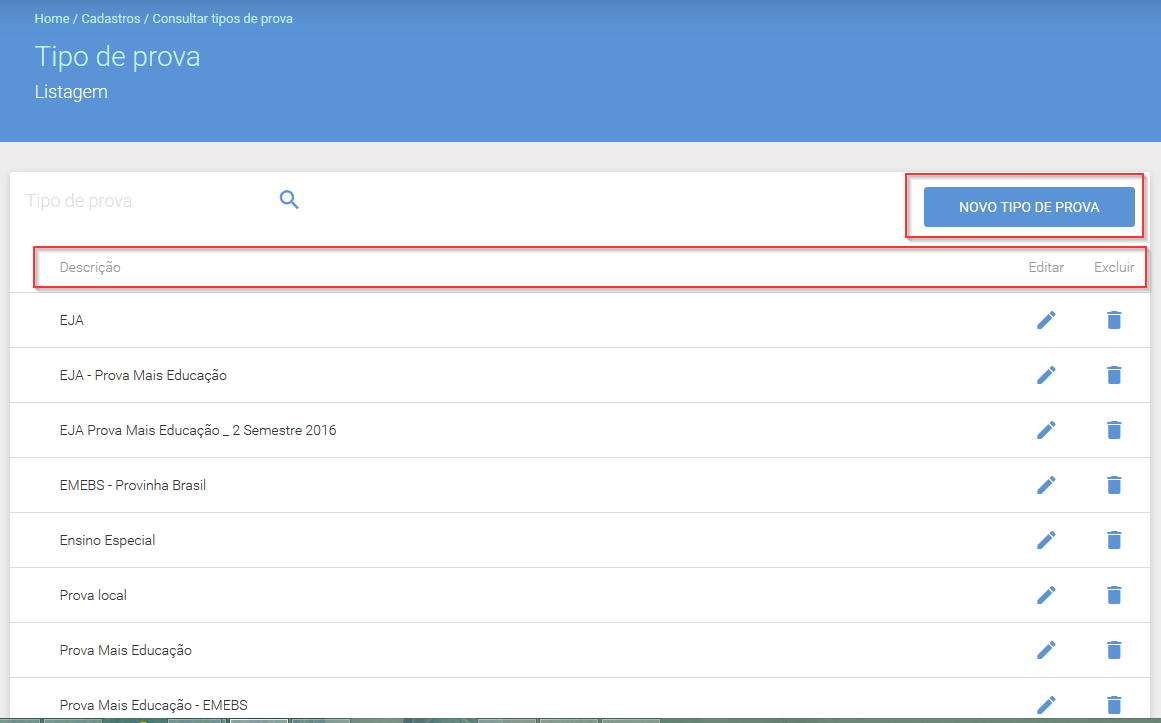Click the search magnifier icon
The width and height of the screenshot is (1161, 723).
pyautogui.click(x=289, y=199)
